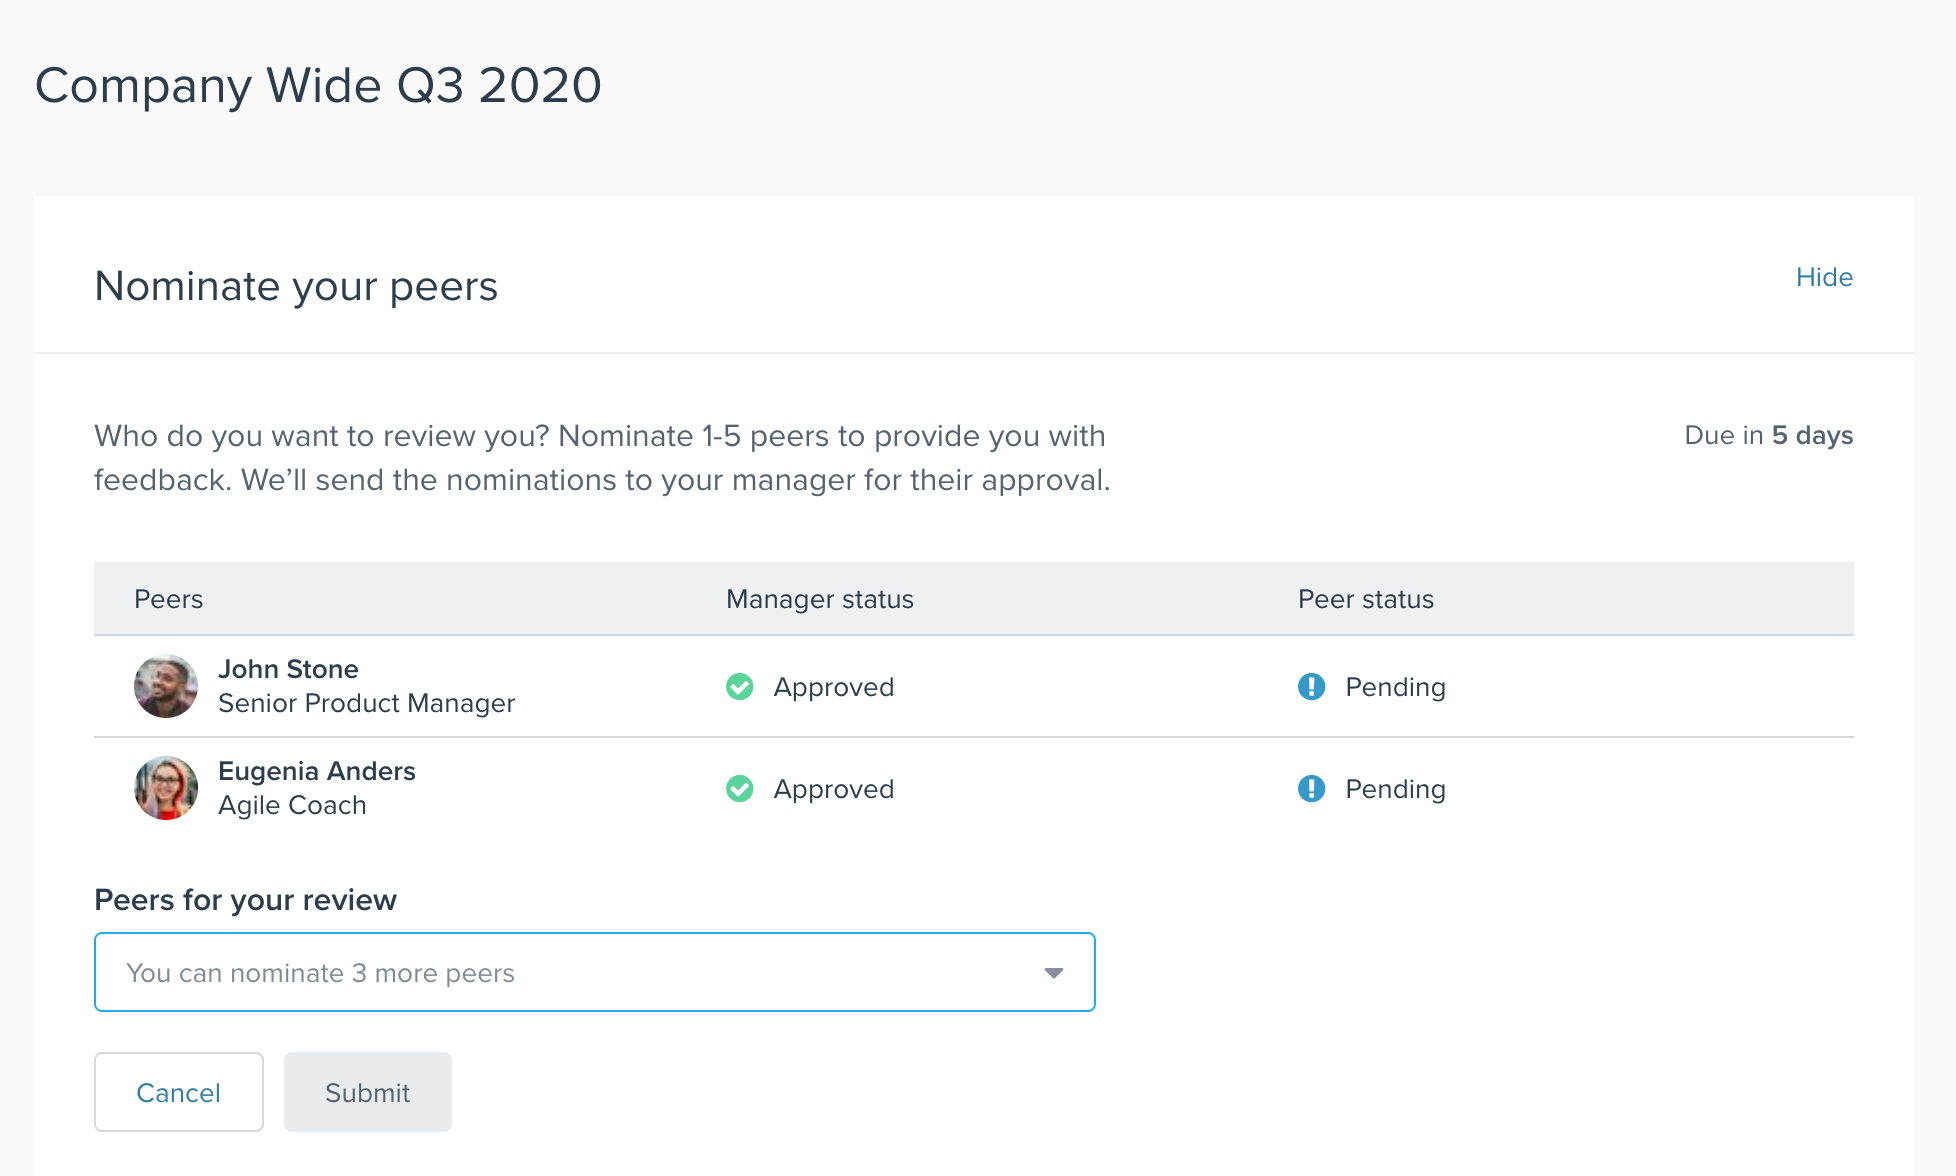Expand the dropdown arrow in the peers selector
Image resolution: width=1956 pixels, height=1176 pixels.
(1053, 973)
